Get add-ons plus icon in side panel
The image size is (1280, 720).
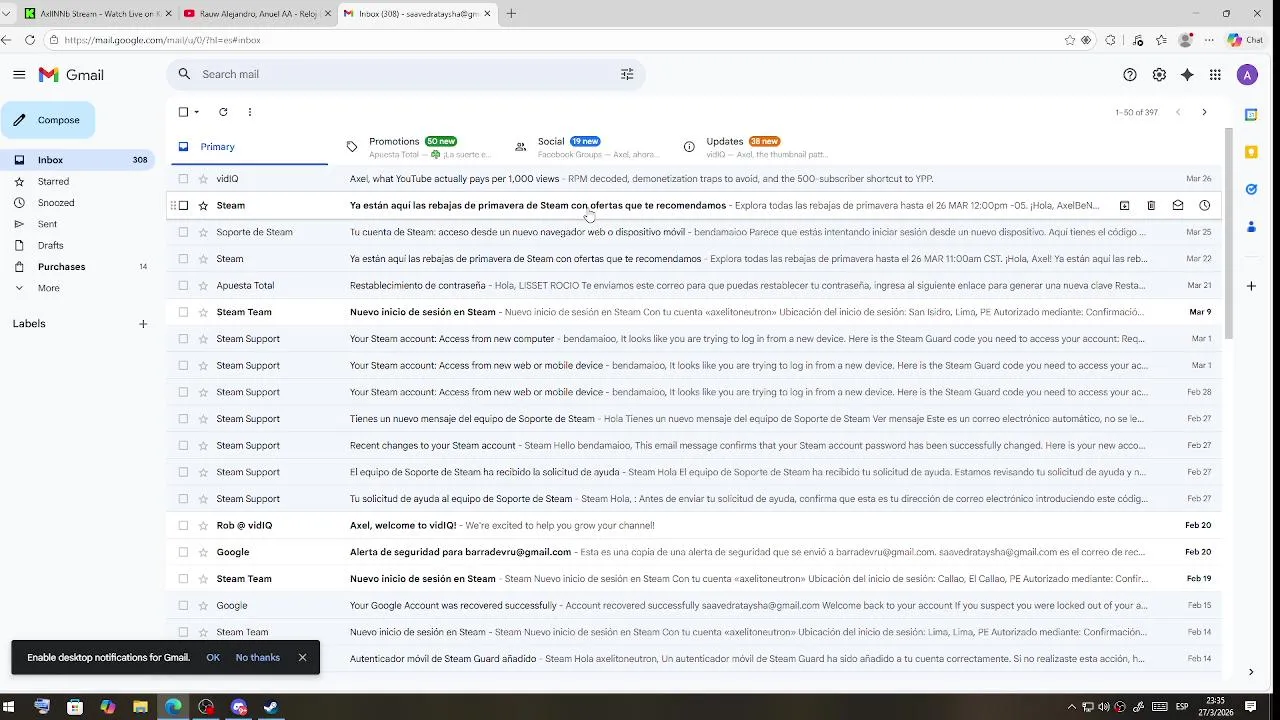pyautogui.click(x=1251, y=286)
